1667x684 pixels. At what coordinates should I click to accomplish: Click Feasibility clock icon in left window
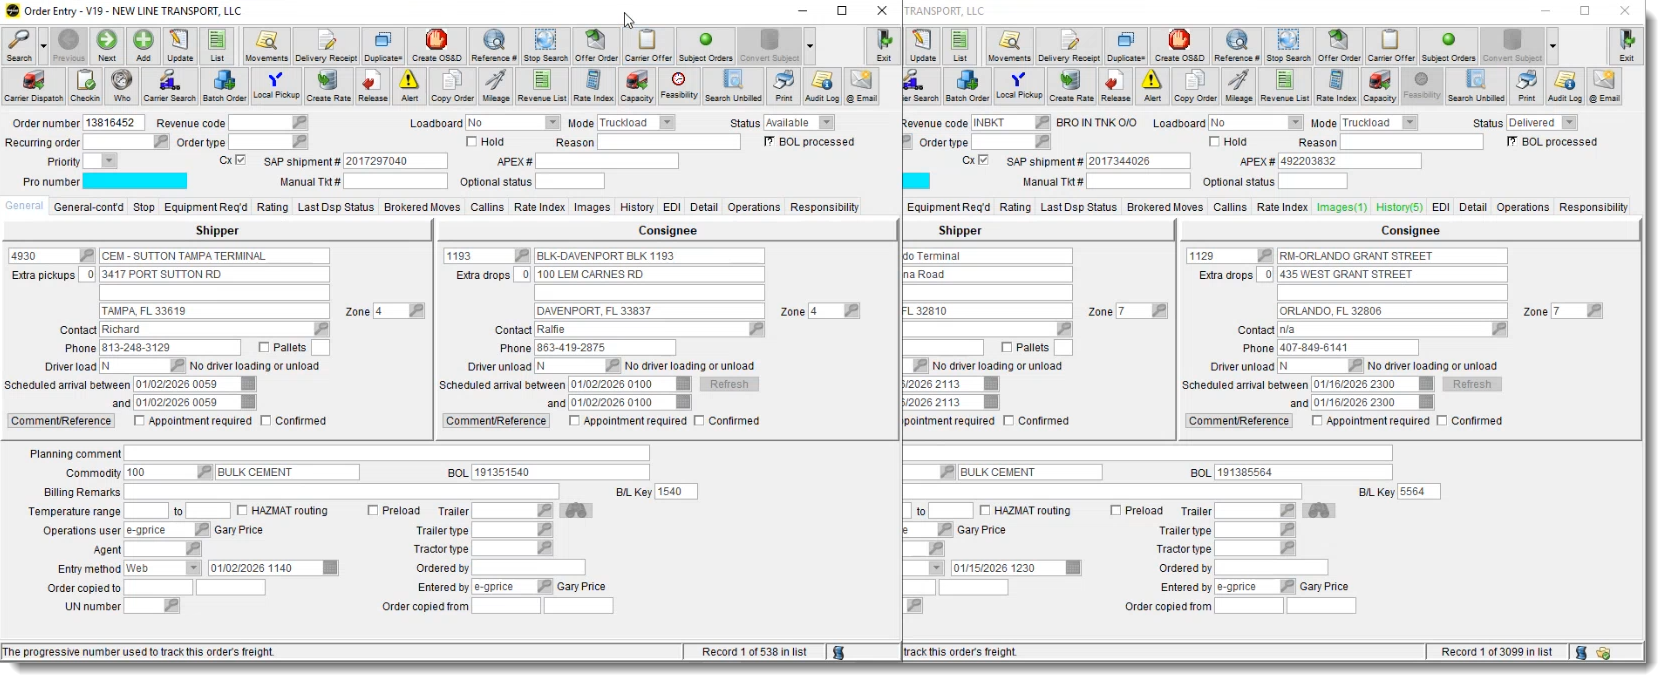(679, 86)
